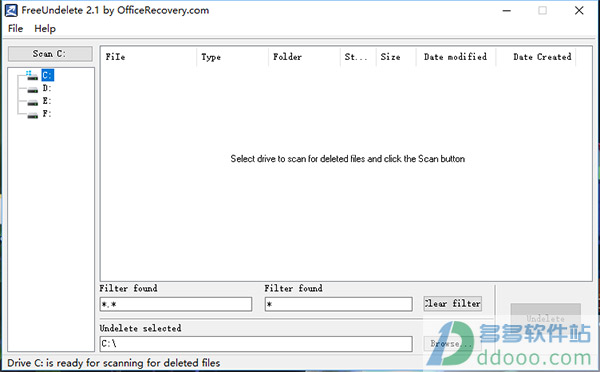Focus the Undelete selected path field C:\

[x=256, y=344]
